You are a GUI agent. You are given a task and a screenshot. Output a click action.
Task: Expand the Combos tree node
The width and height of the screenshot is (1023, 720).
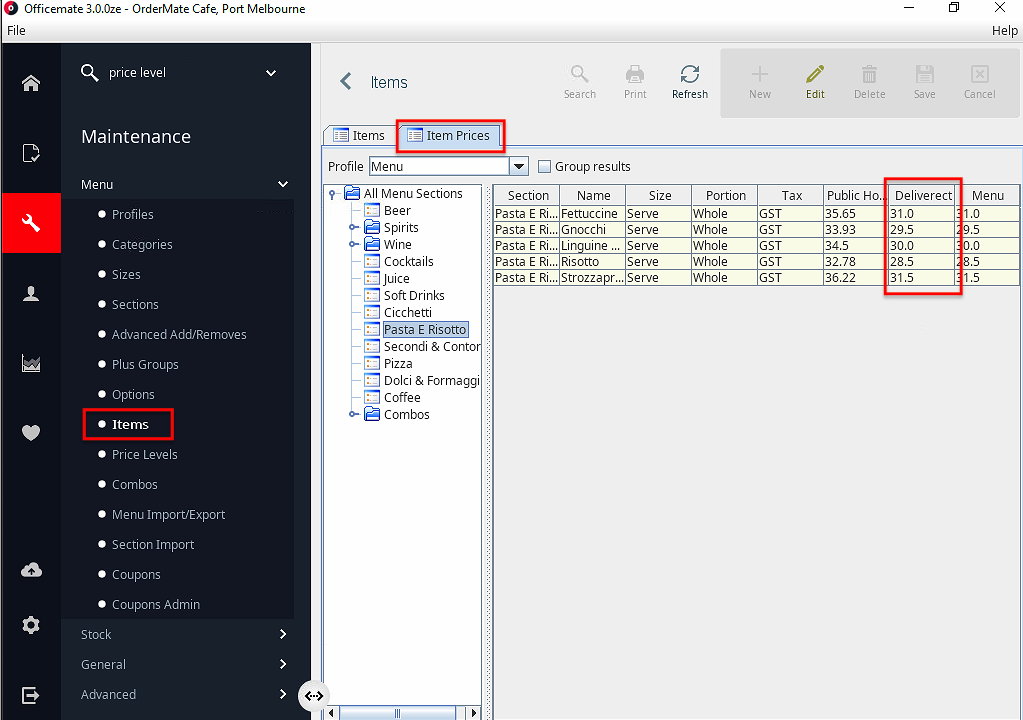tap(353, 414)
